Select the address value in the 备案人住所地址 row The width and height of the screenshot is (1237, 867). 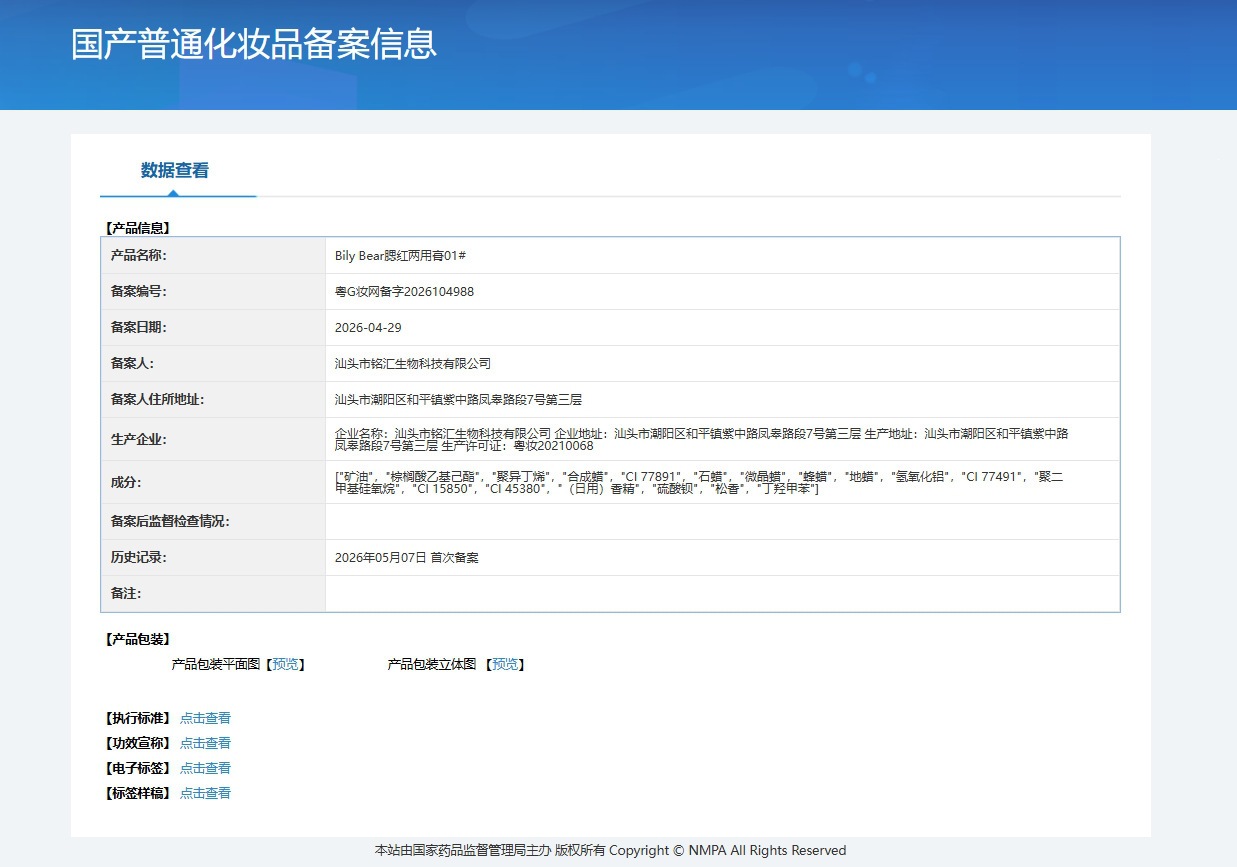458,400
